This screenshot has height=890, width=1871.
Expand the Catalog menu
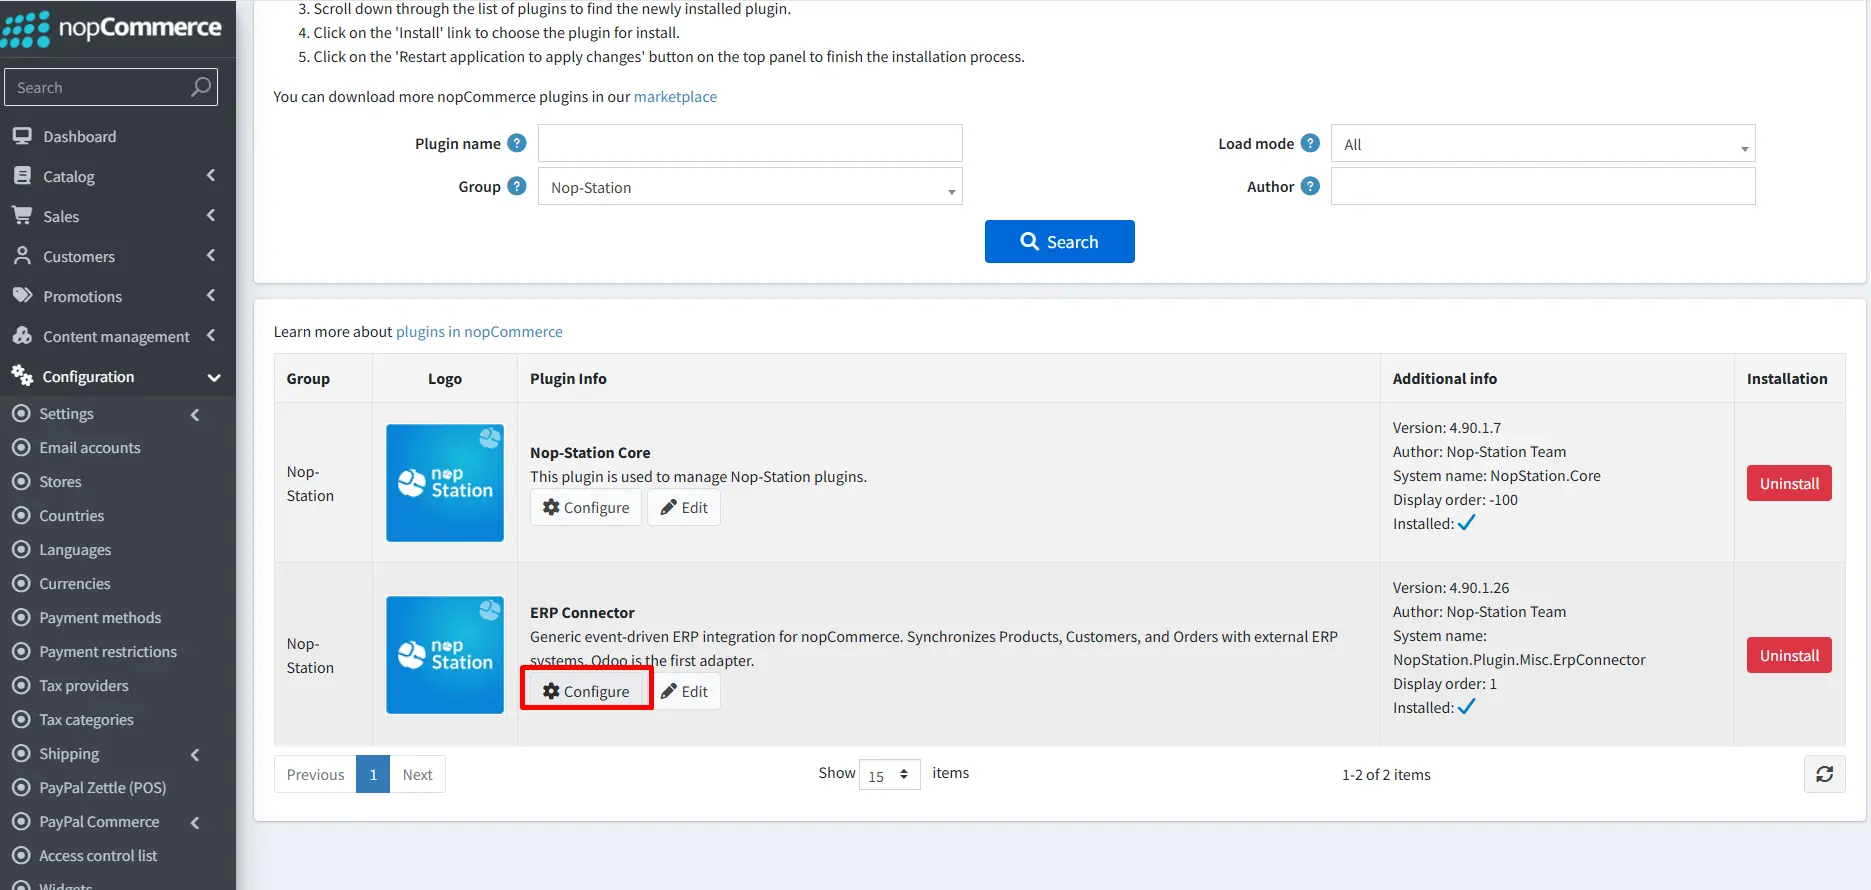tap(118, 176)
